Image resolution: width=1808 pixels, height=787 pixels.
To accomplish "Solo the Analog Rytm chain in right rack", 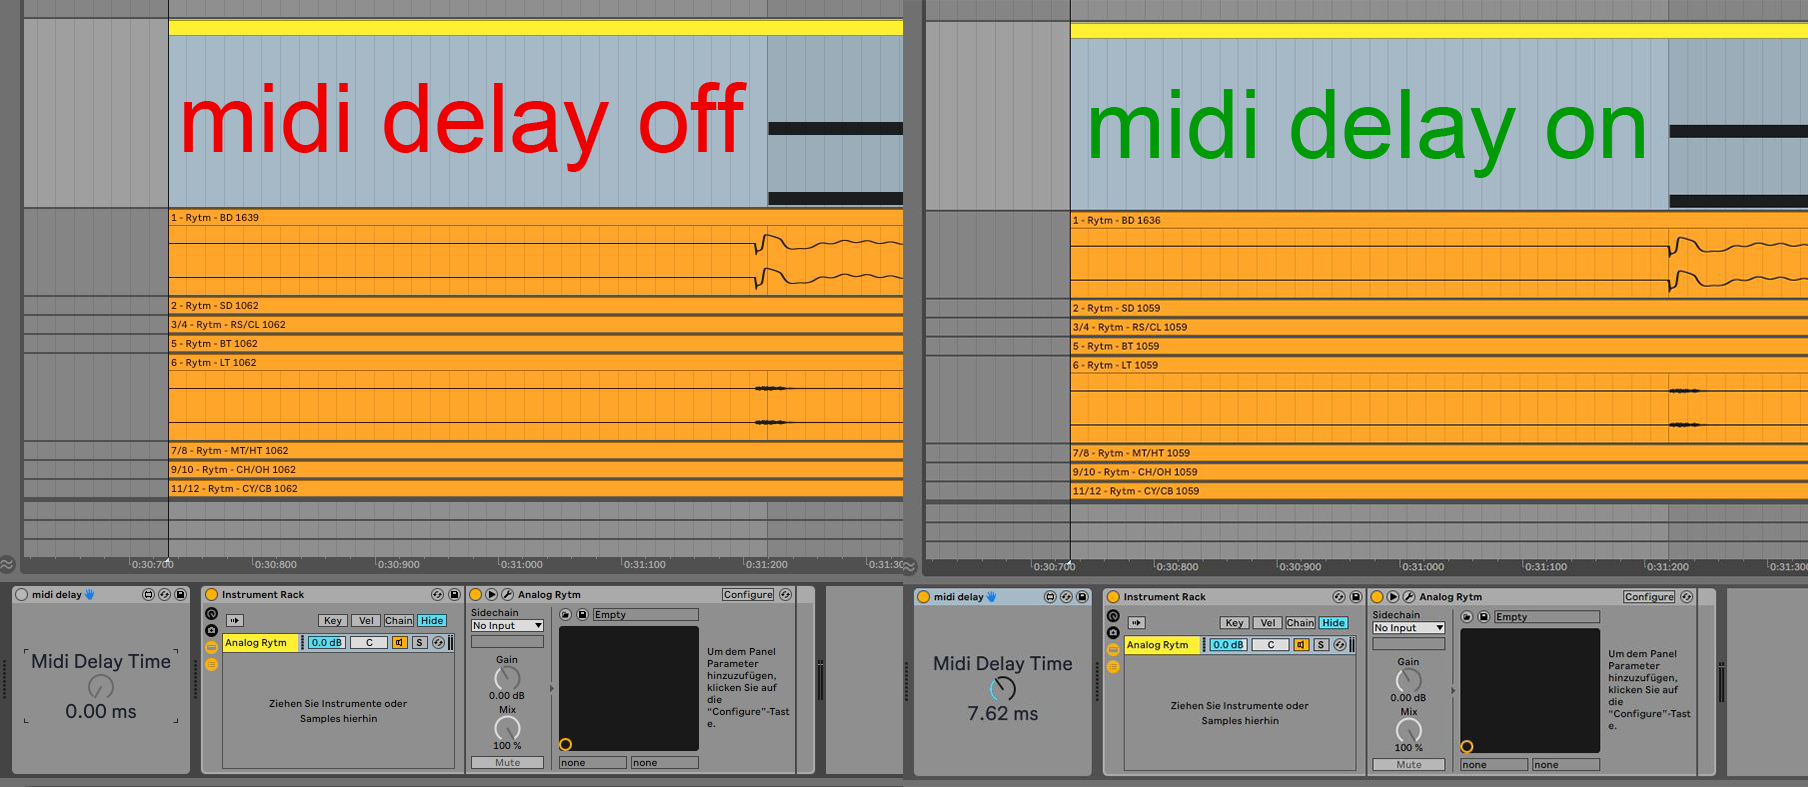I will click(1321, 645).
